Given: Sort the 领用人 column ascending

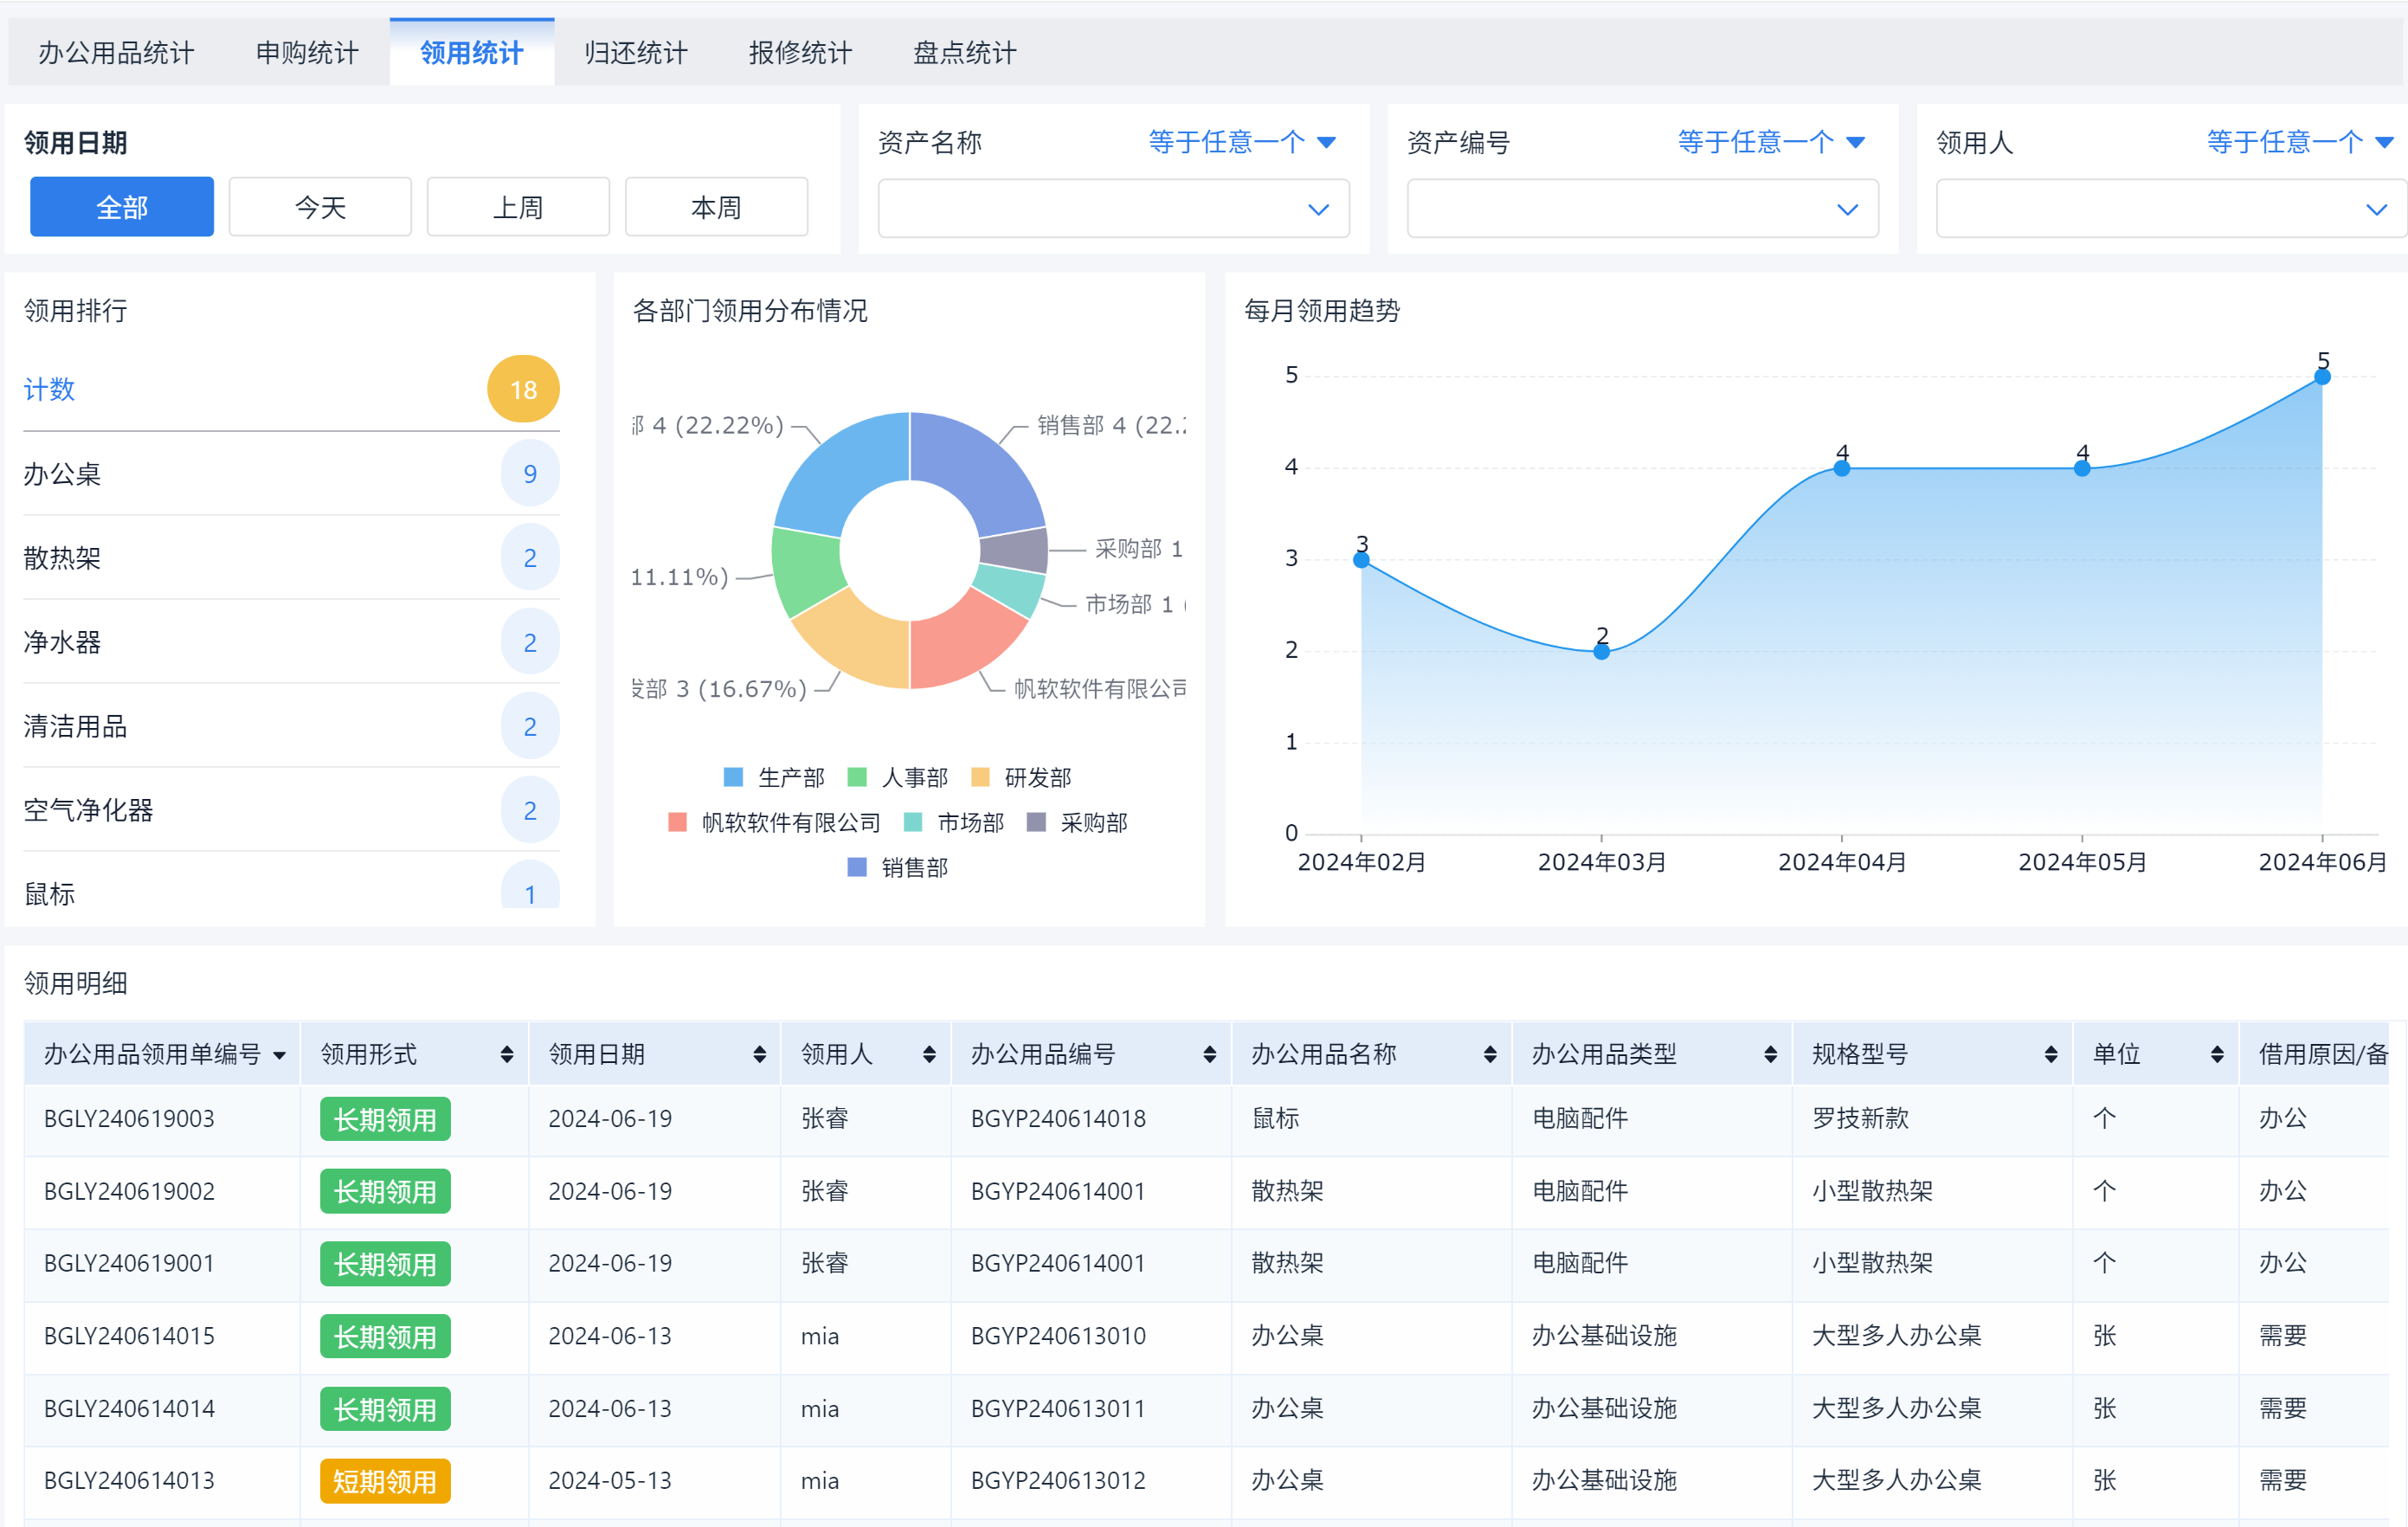Looking at the screenshot, I should click(x=928, y=1054).
